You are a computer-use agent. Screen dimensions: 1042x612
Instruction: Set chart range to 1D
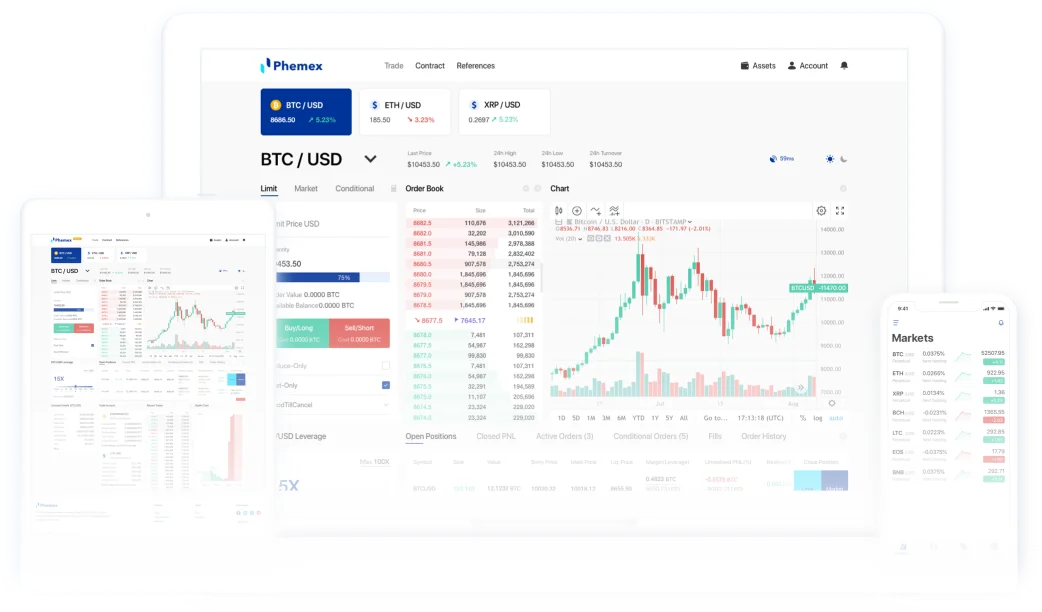pos(562,418)
